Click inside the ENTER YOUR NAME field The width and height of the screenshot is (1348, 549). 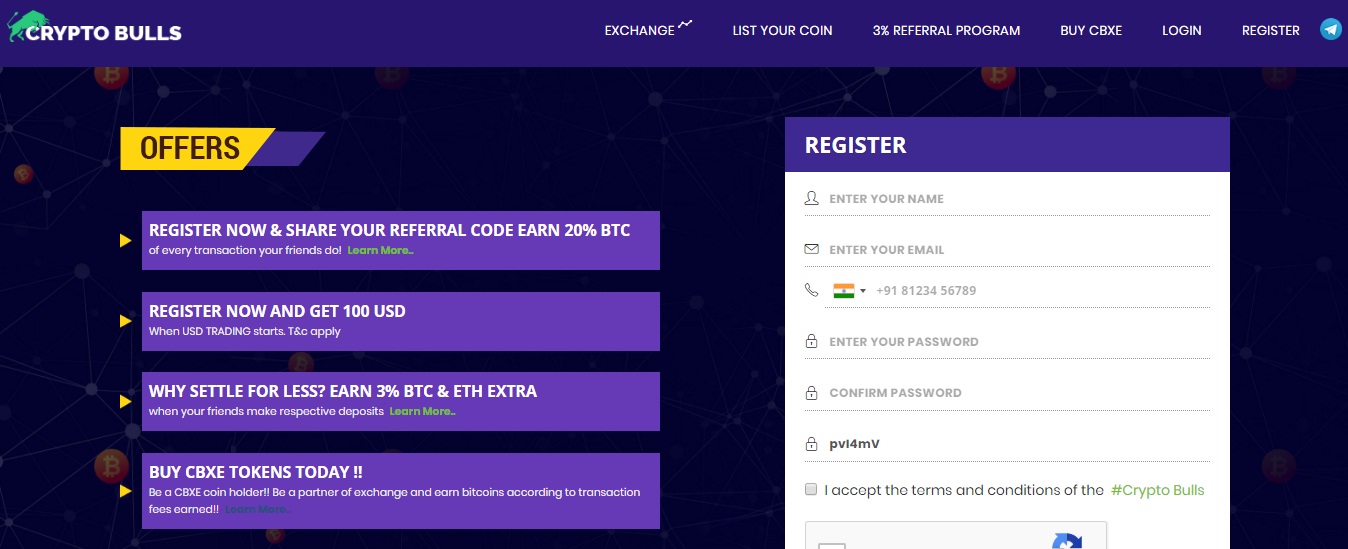pyautogui.click(x=1015, y=199)
